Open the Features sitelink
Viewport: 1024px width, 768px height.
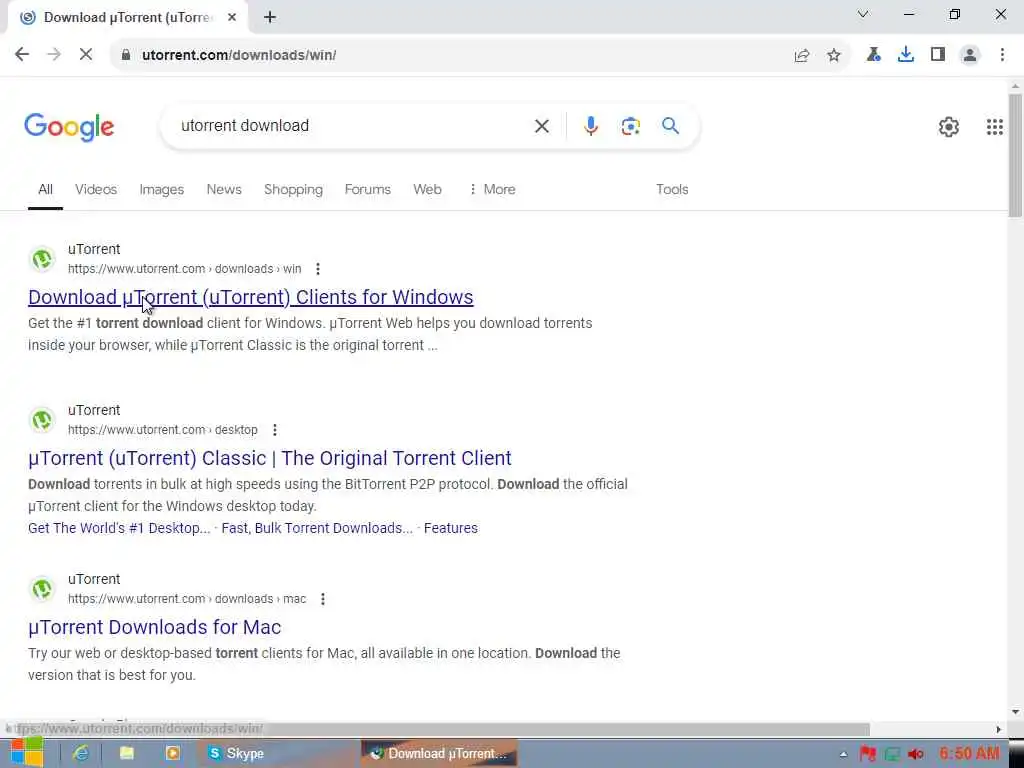tap(451, 528)
